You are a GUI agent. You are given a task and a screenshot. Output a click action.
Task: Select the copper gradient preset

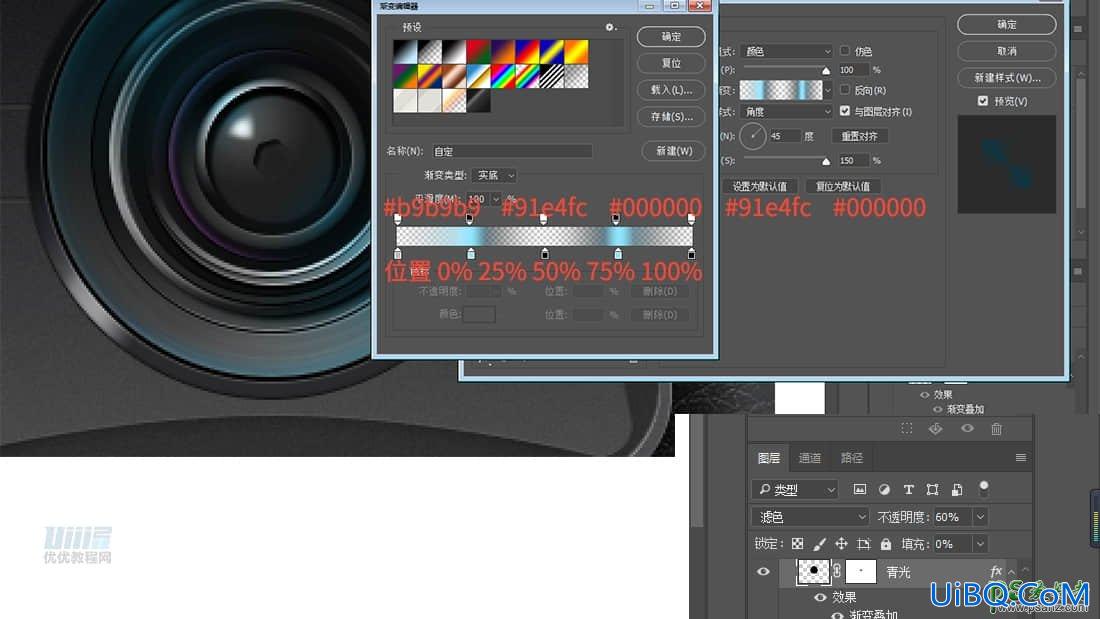(x=454, y=76)
